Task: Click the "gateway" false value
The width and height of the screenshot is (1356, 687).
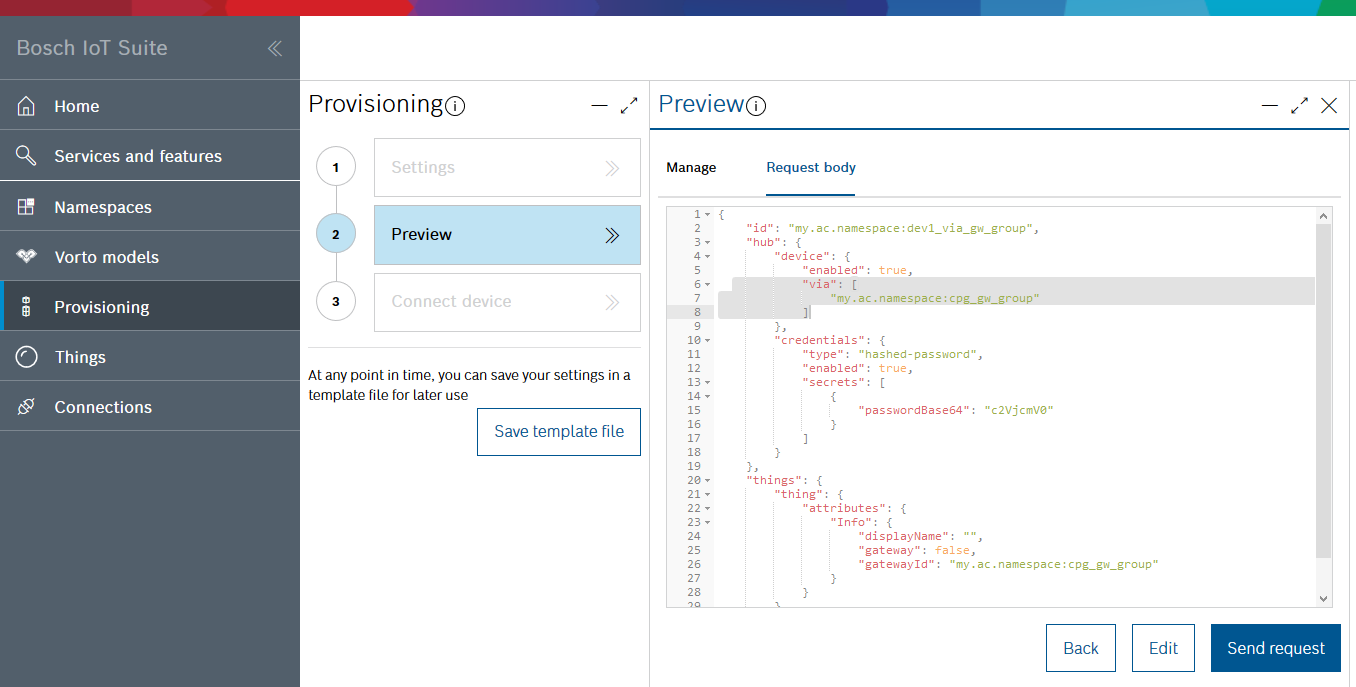Action: point(953,551)
